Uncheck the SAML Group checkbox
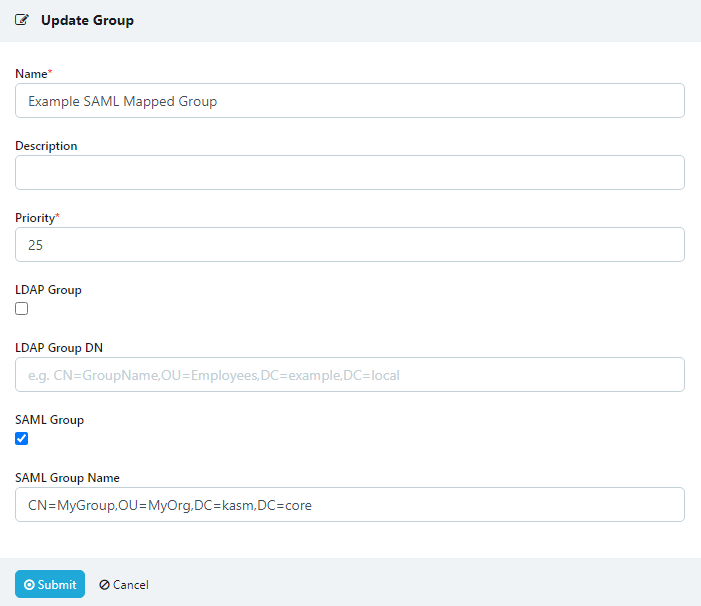Viewport: 701px width, 606px height. pos(22,439)
